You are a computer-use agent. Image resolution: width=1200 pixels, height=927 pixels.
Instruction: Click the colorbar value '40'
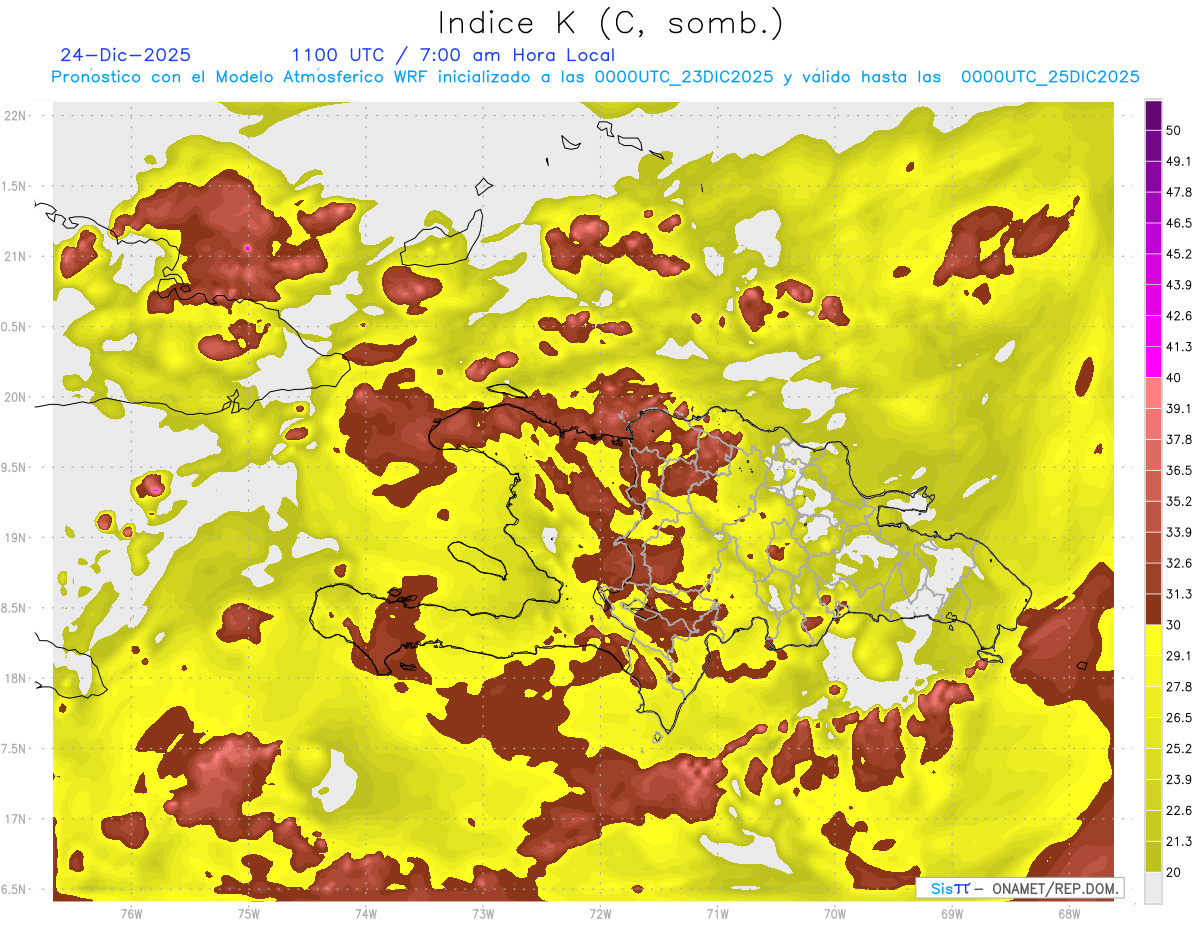pyautogui.click(x=1175, y=378)
